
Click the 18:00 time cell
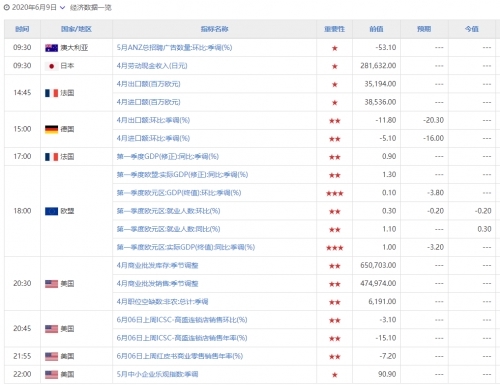pyautogui.click(x=22, y=211)
